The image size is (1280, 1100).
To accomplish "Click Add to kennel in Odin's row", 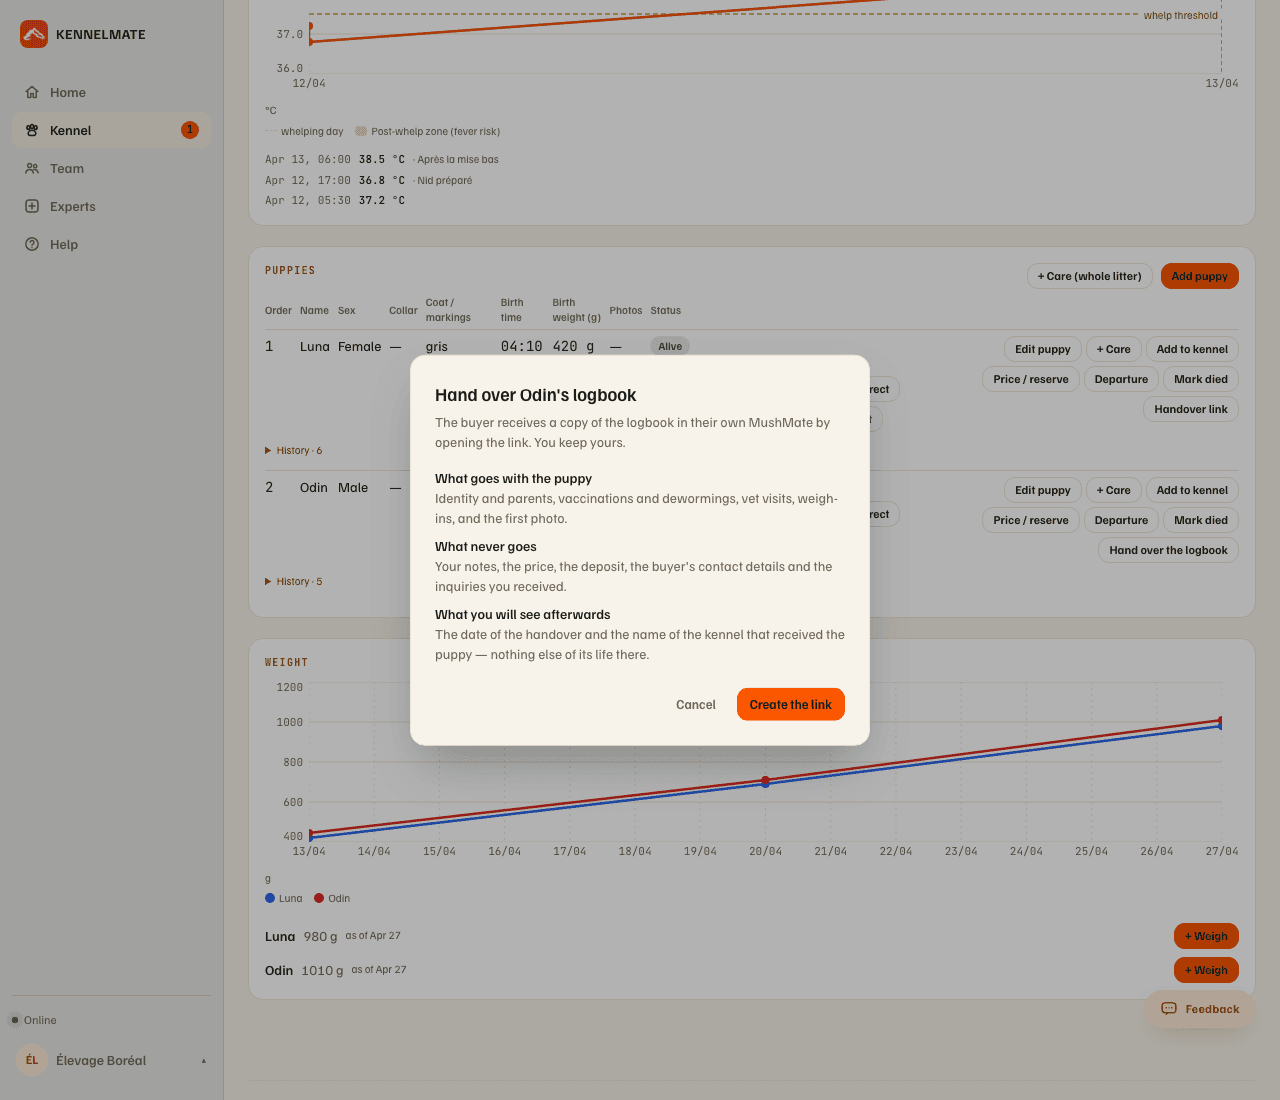I will [x=1192, y=490].
